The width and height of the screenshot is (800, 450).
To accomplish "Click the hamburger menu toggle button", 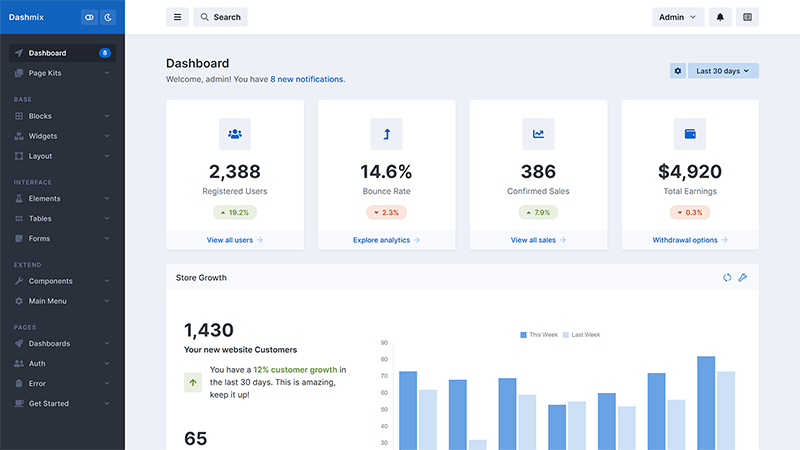I will point(177,17).
